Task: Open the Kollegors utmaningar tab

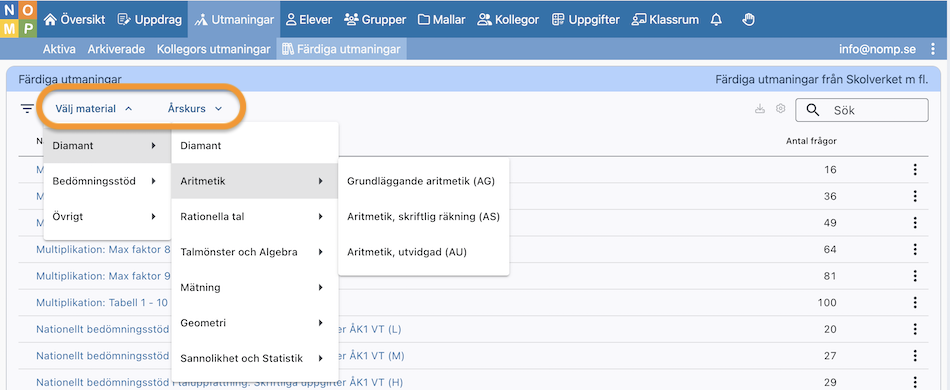Action: pyautogui.click(x=213, y=49)
